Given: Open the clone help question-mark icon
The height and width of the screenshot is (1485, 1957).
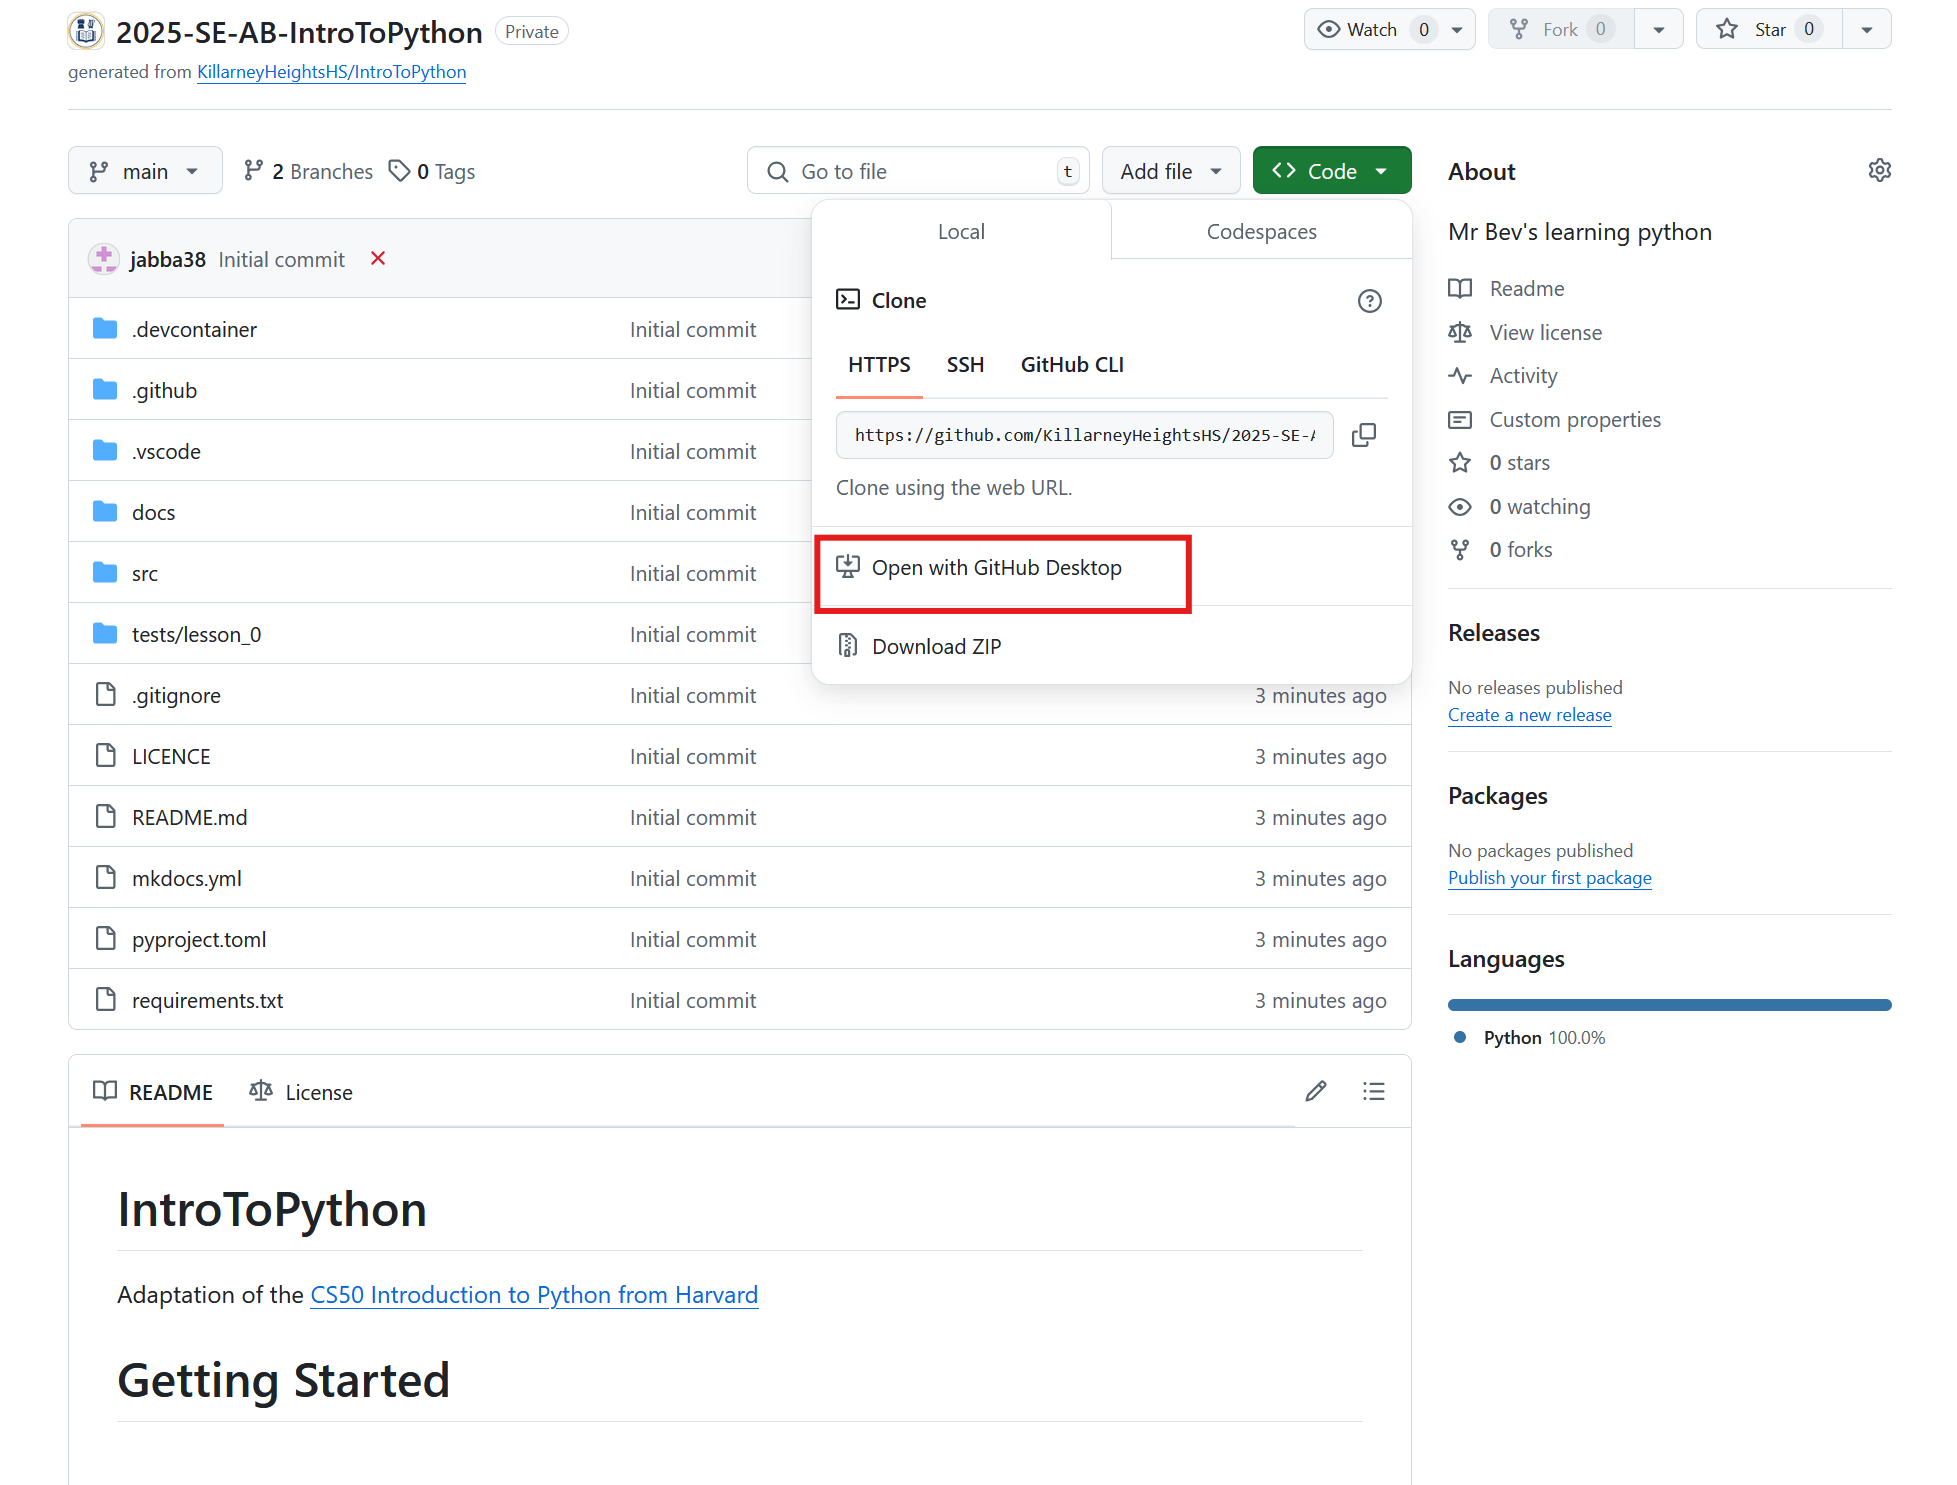Looking at the screenshot, I should pyautogui.click(x=1369, y=301).
